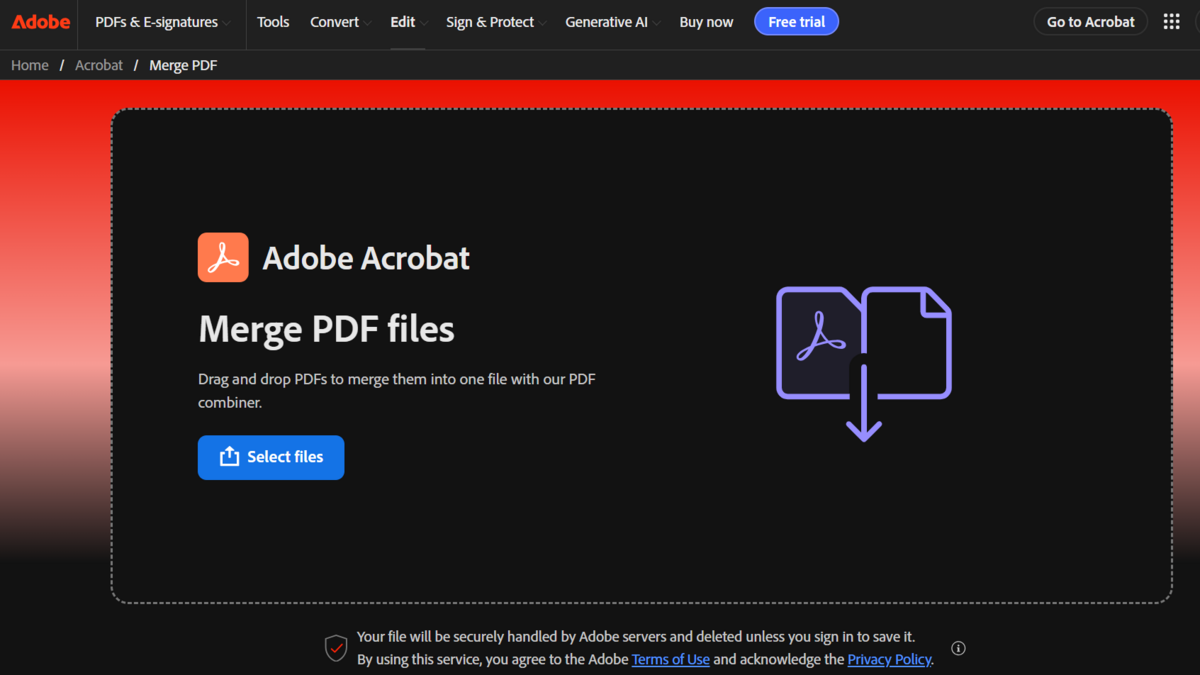The width and height of the screenshot is (1200, 675).
Task: Click the Free trial button
Action: pos(796,21)
